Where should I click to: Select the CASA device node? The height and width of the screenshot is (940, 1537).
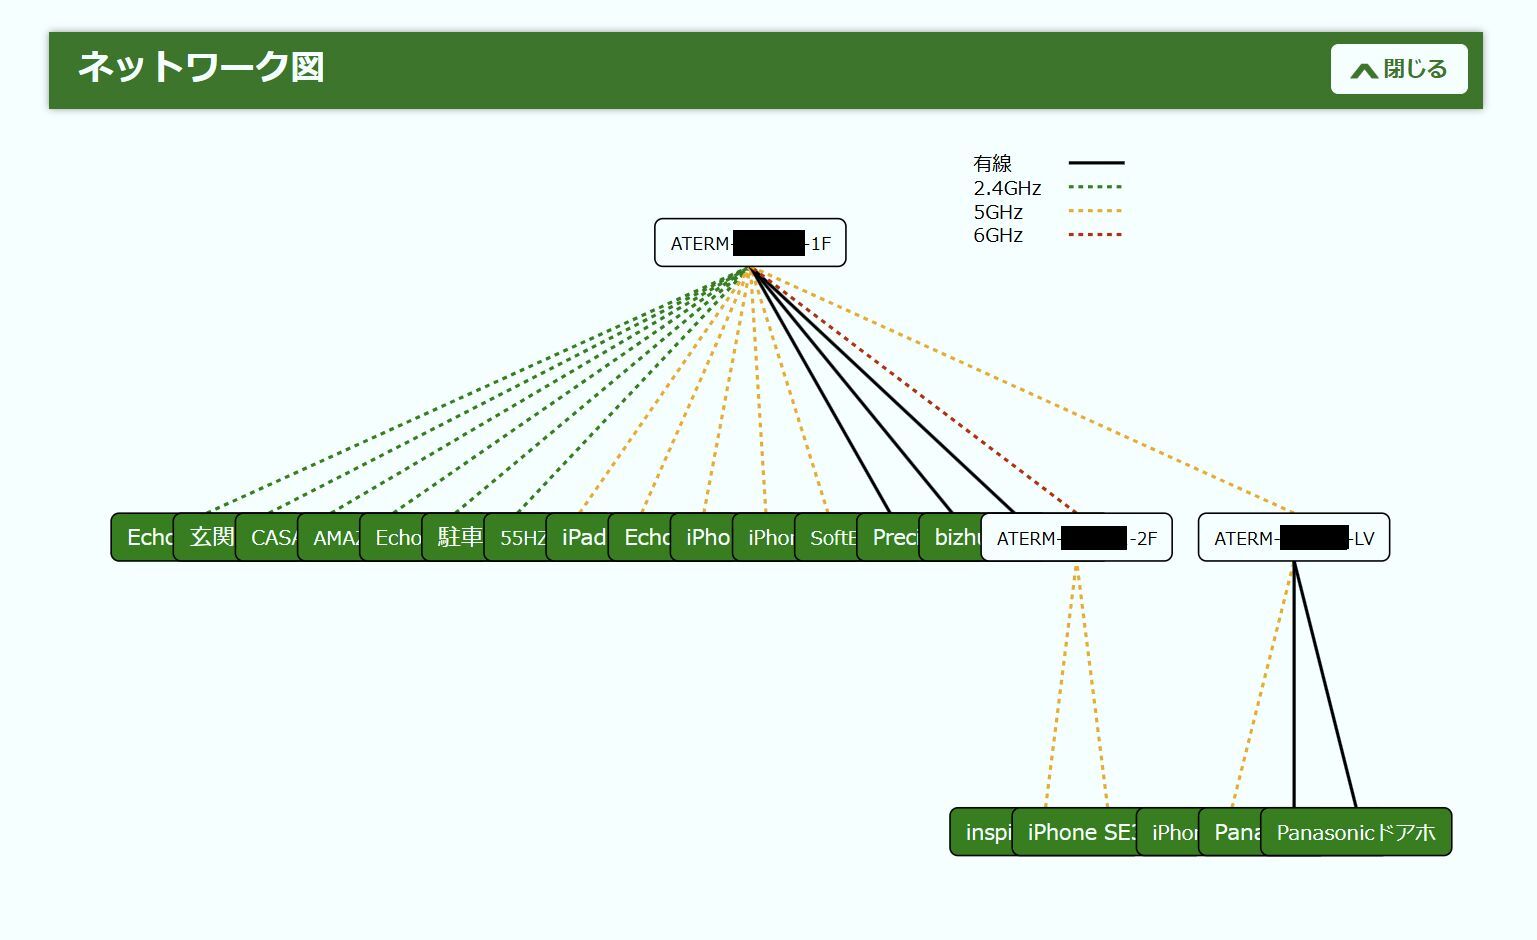[x=272, y=538]
